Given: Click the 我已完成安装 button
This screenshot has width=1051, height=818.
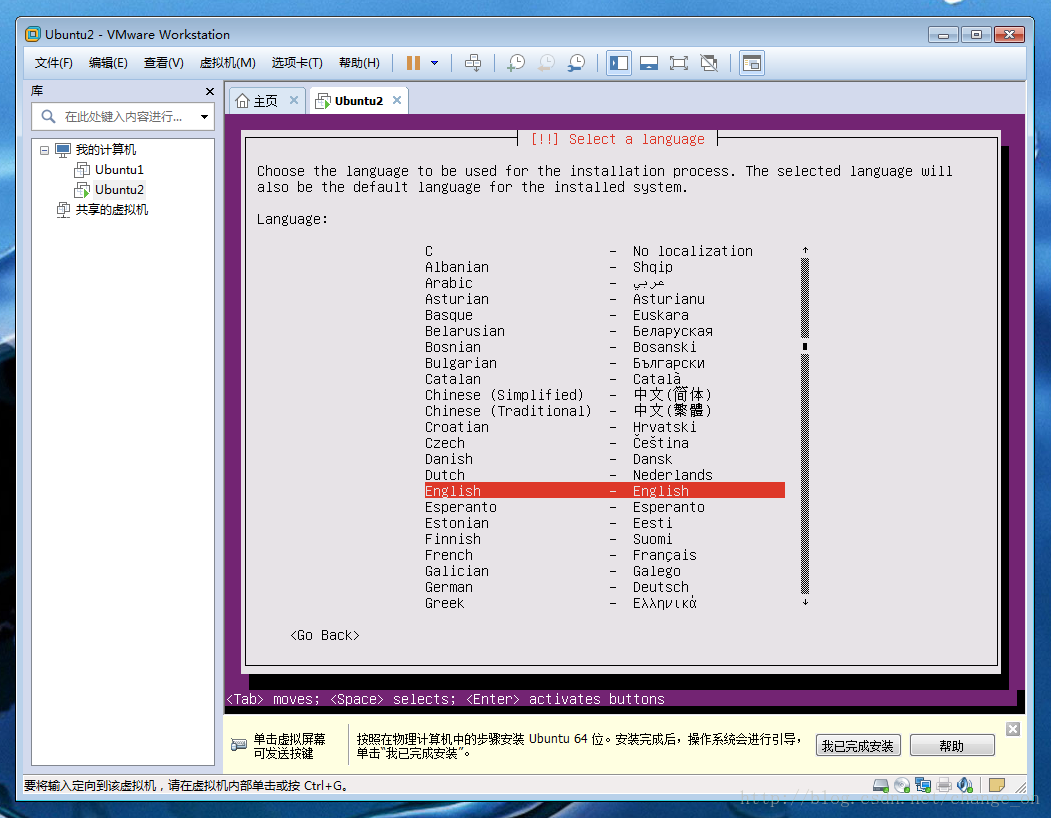Looking at the screenshot, I should click(858, 746).
